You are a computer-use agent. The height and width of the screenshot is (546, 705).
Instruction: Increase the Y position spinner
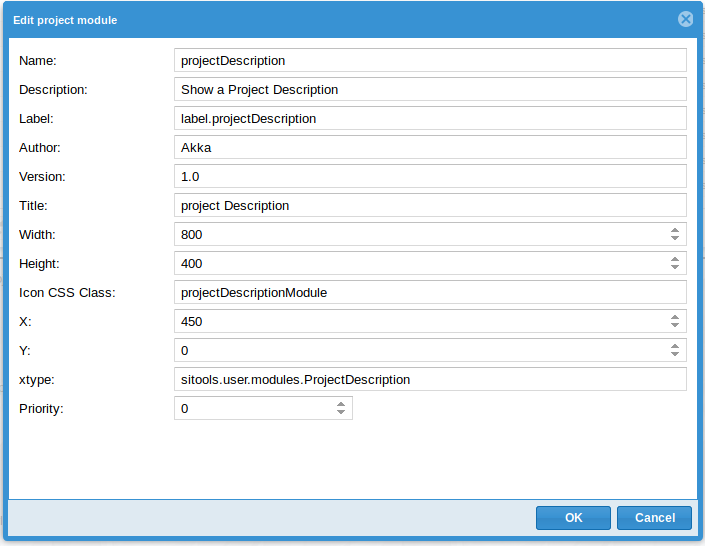coord(674,346)
